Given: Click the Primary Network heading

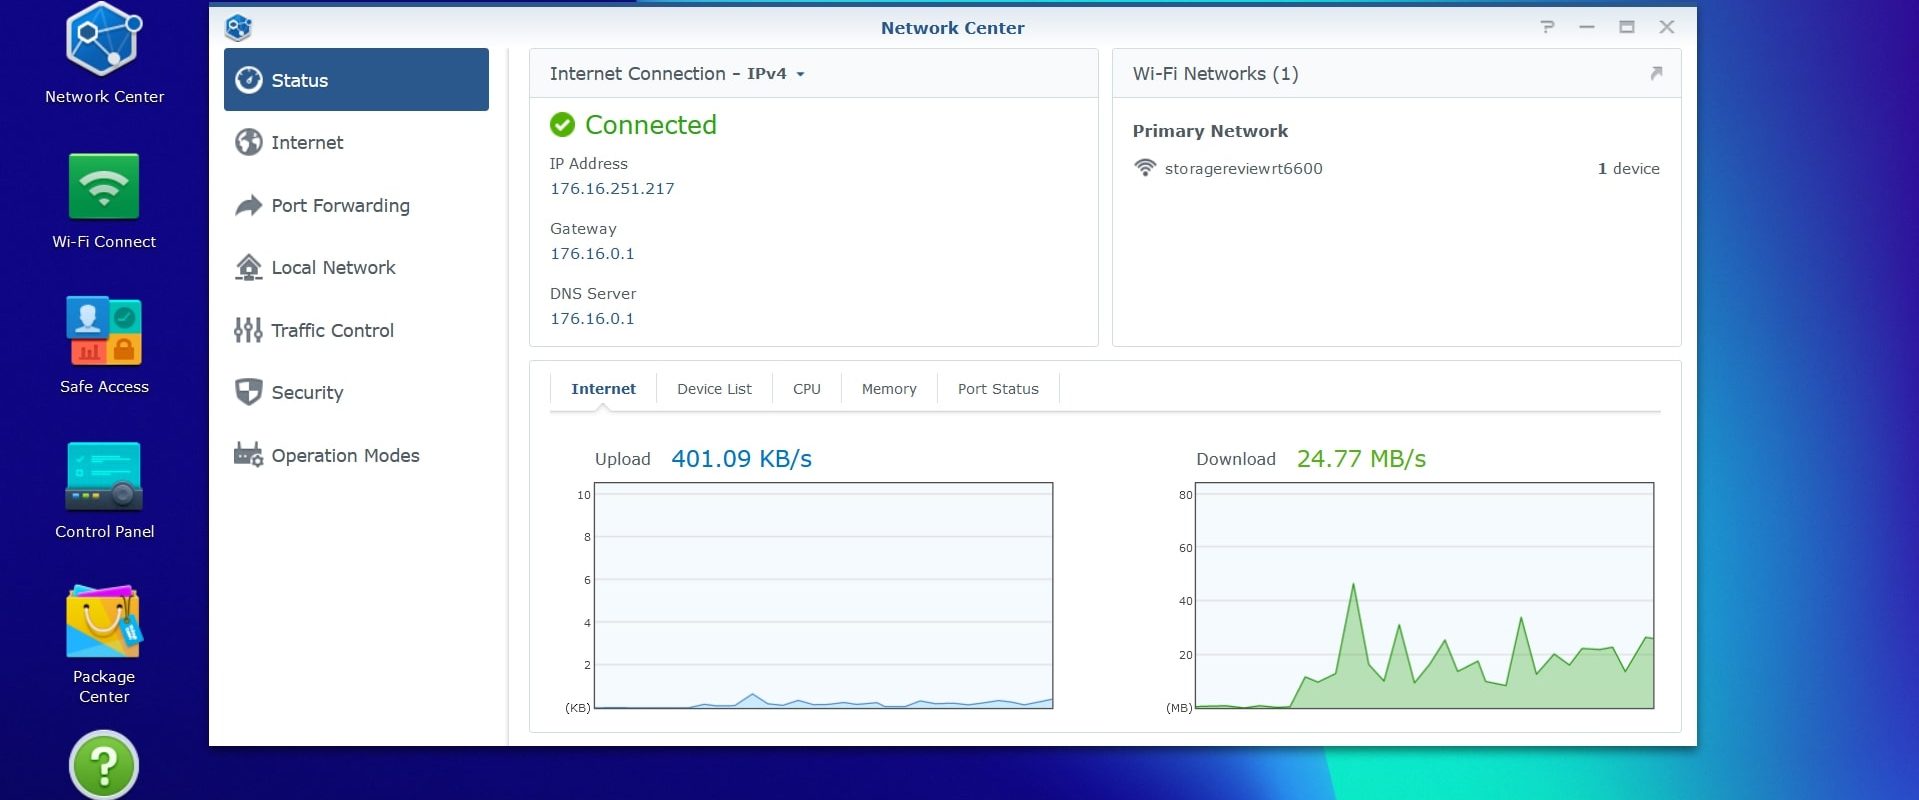Looking at the screenshot, I should [1210, 131].
